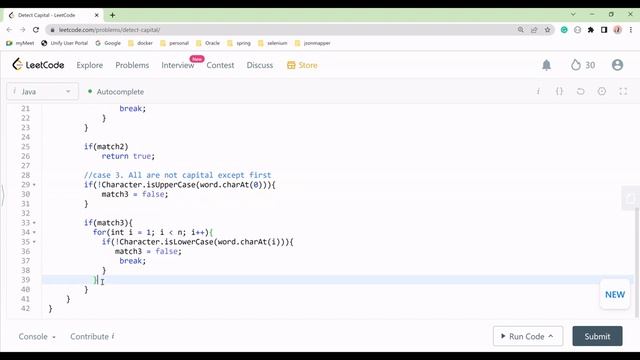Open the Problems page
Image resolution: width=640 pixels, height=360 pixels.
[132, 65]
